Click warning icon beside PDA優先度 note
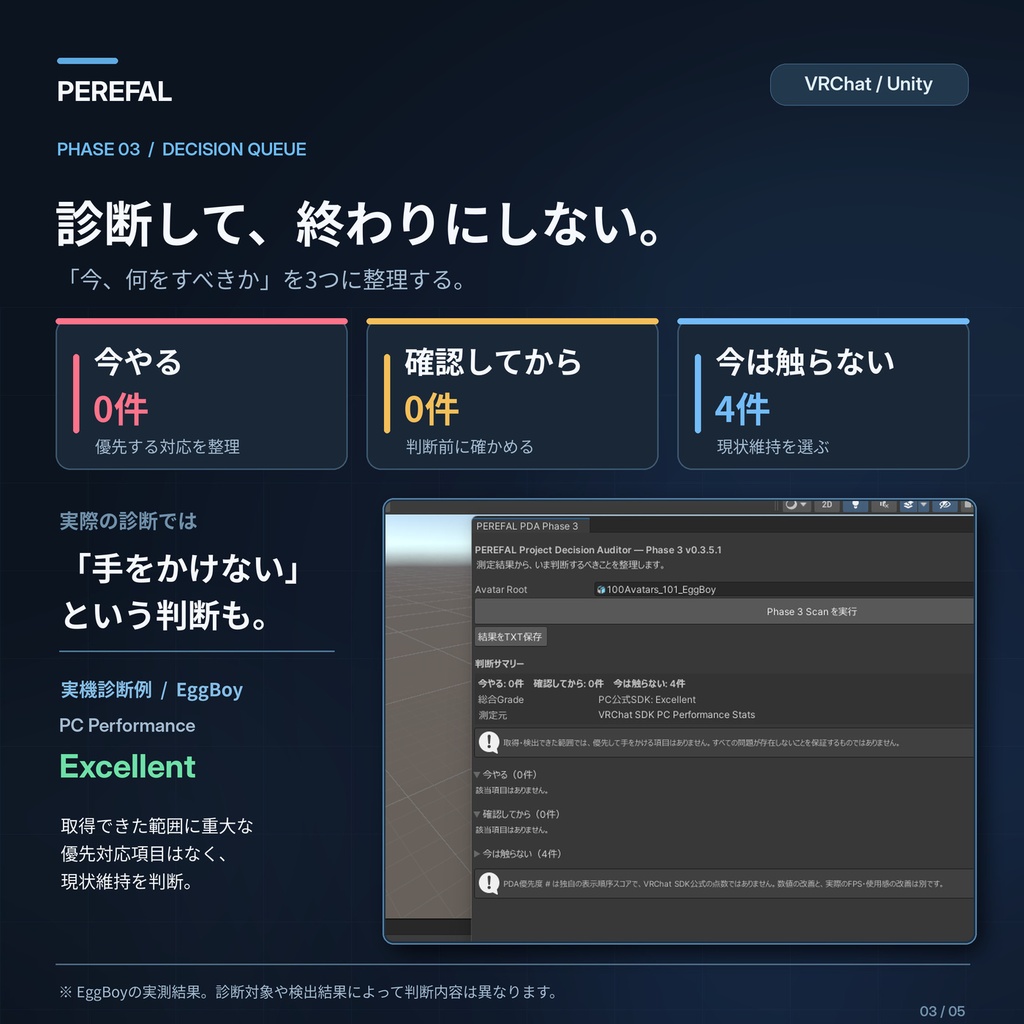The width and height of the screenshot is (1024, 1024). click(488, 883)
